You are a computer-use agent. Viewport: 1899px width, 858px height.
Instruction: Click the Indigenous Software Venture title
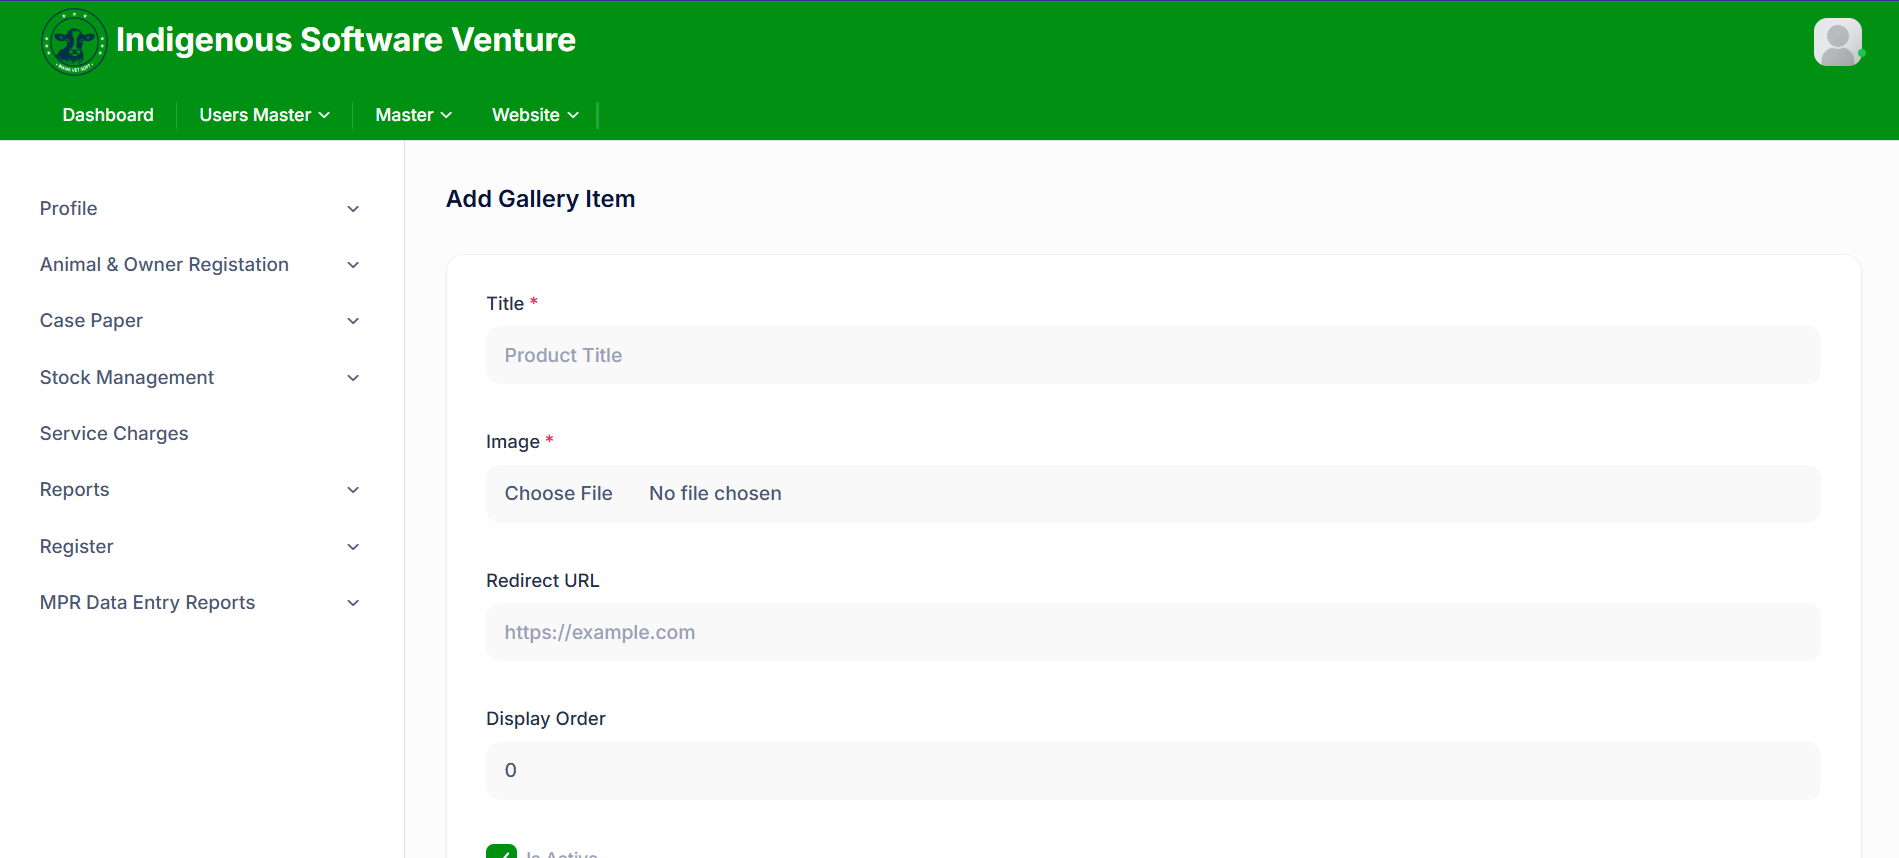[346, 40]
